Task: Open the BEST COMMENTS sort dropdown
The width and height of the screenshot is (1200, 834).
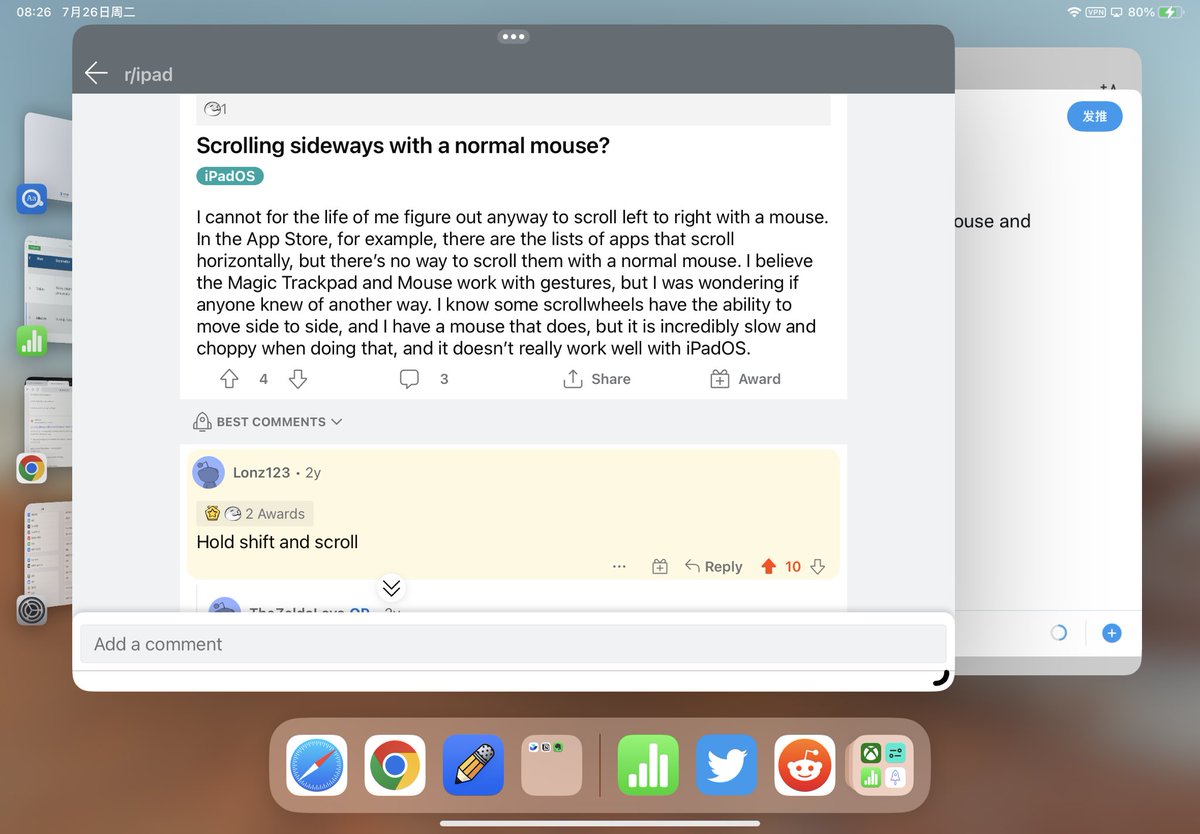Action: point(268,422)
